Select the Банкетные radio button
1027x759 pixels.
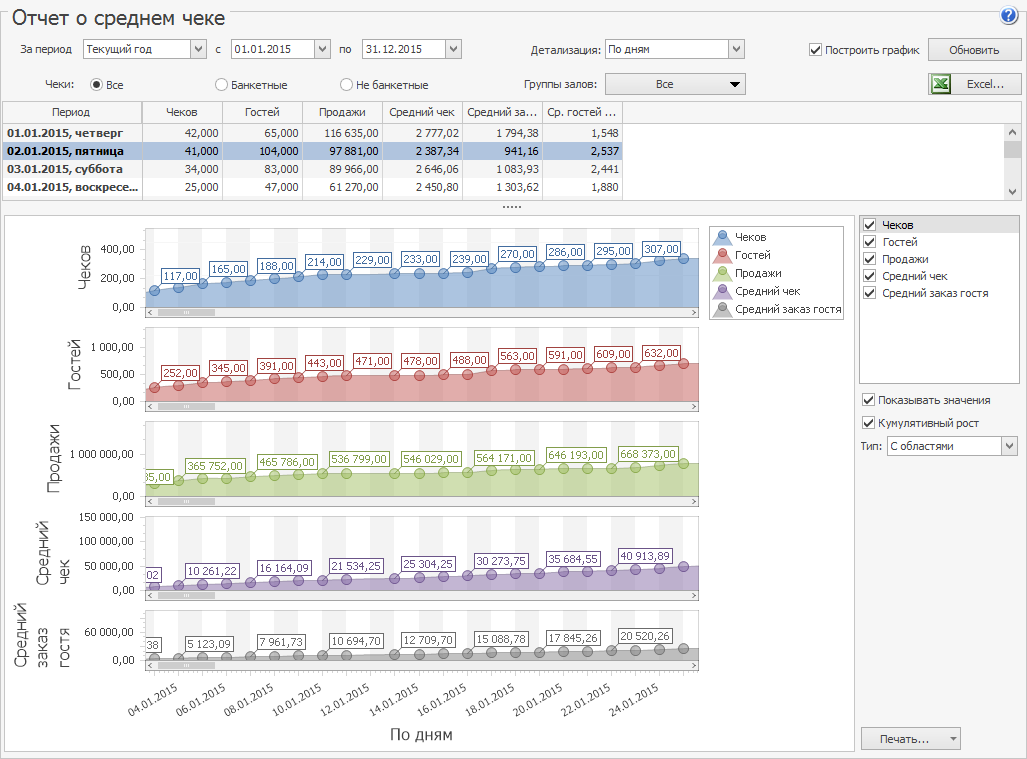click(223, 85)
